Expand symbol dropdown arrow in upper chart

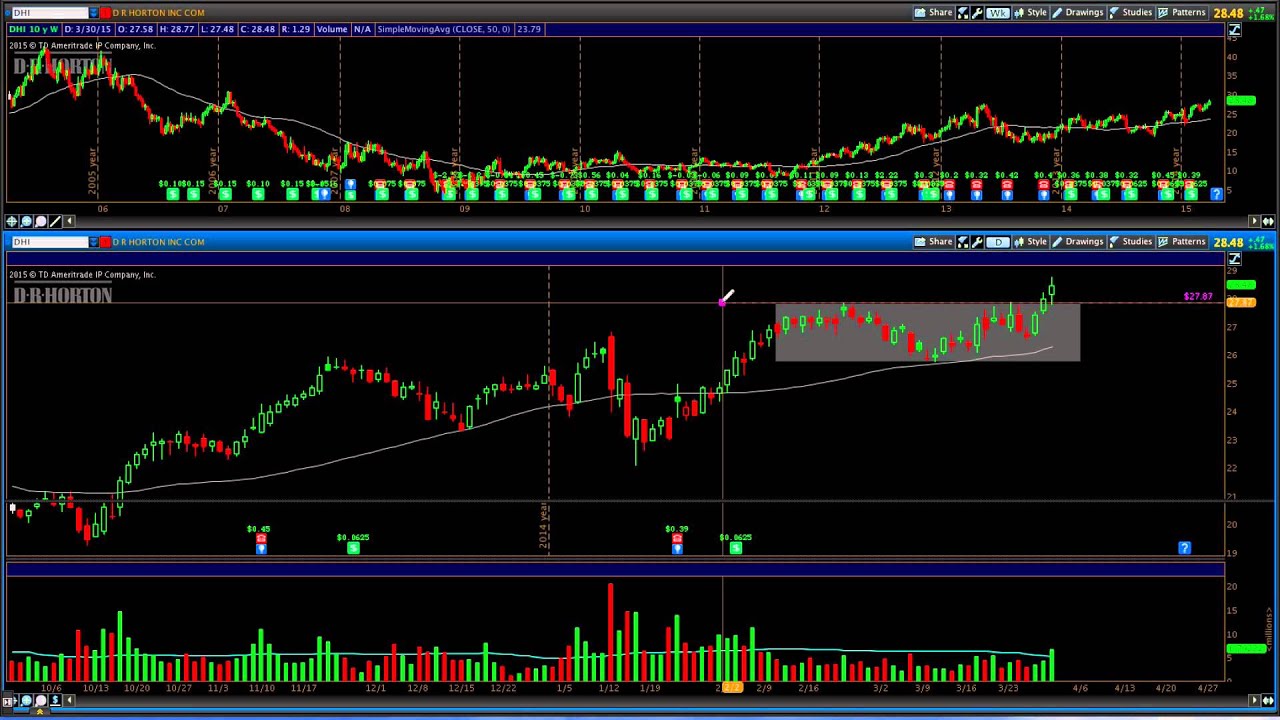(x=93, y=13)
